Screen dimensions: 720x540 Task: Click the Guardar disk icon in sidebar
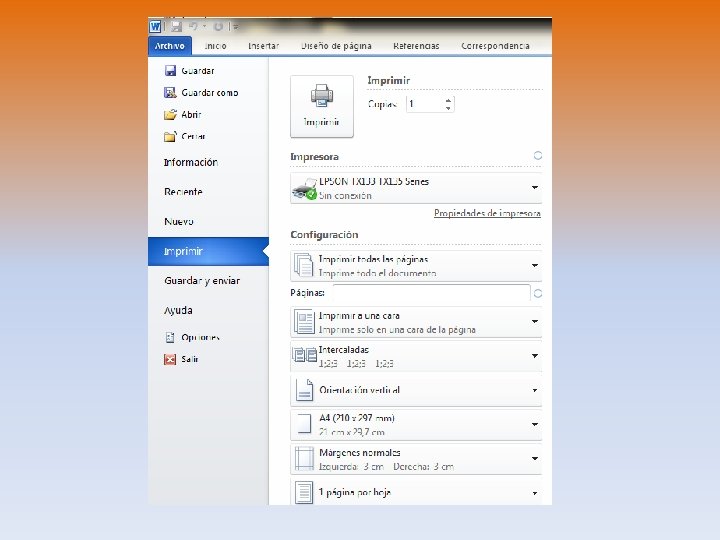(x=170, y=70)
